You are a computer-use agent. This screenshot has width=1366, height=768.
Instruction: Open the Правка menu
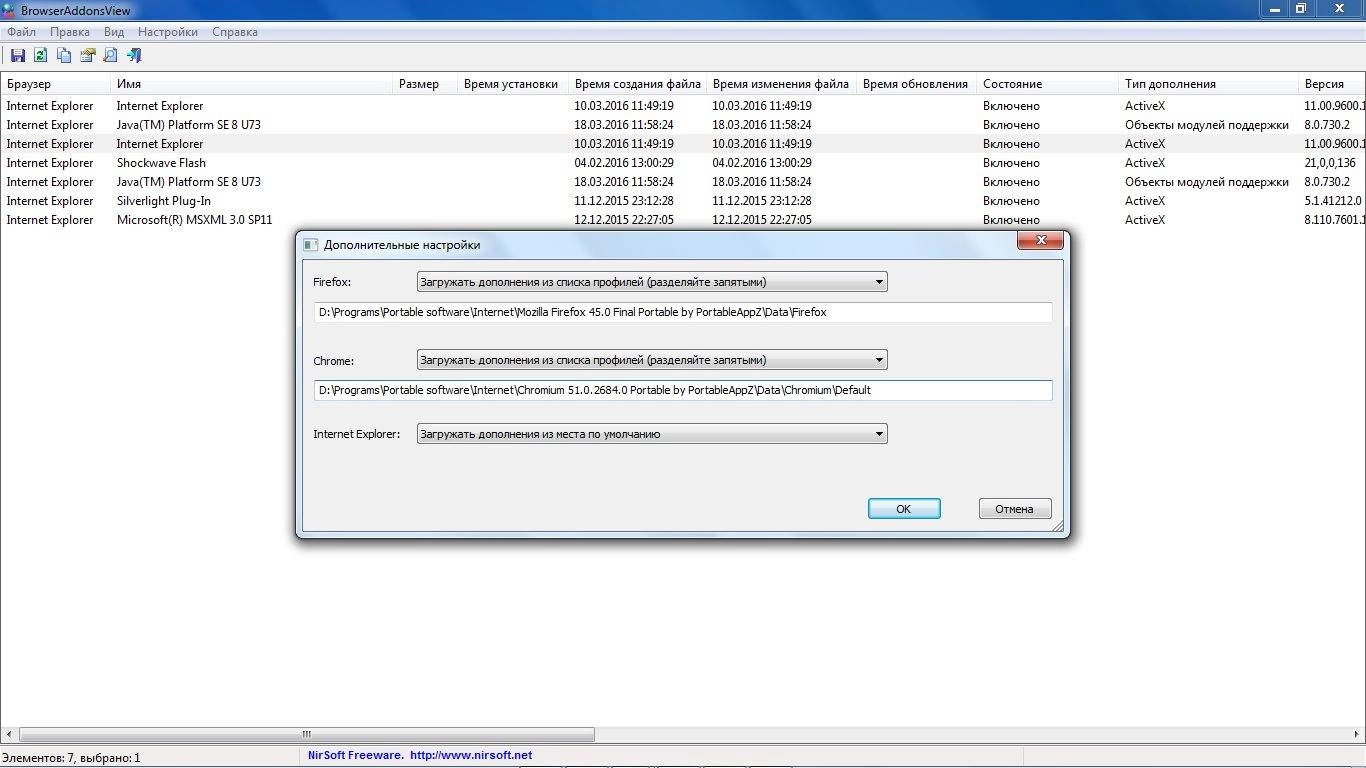(70, 32)
